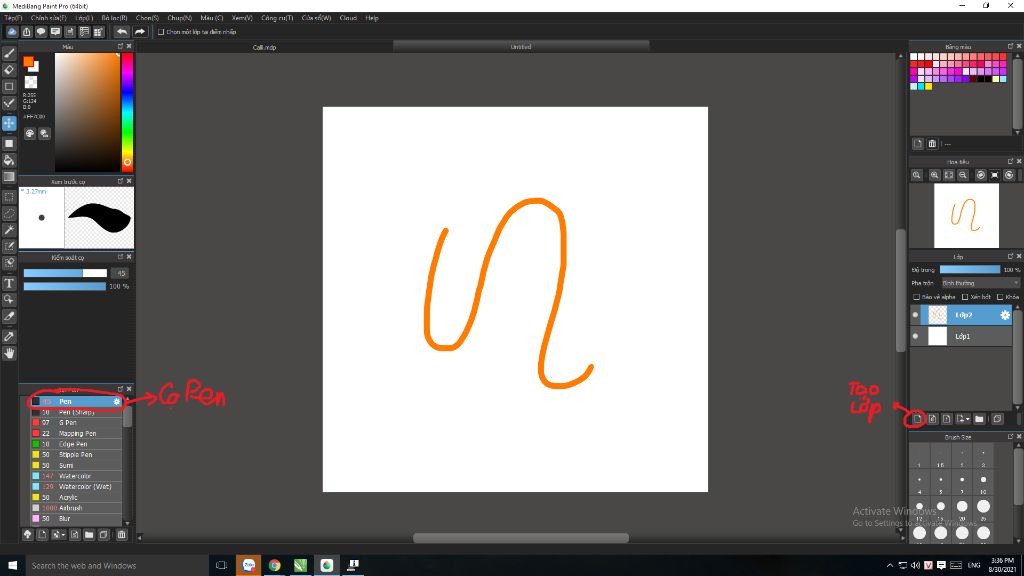Image resolution: width=1024 pixels, height=576 pixels.
Task: Click the orange foreground color swatch
Action: pos(28,62)
